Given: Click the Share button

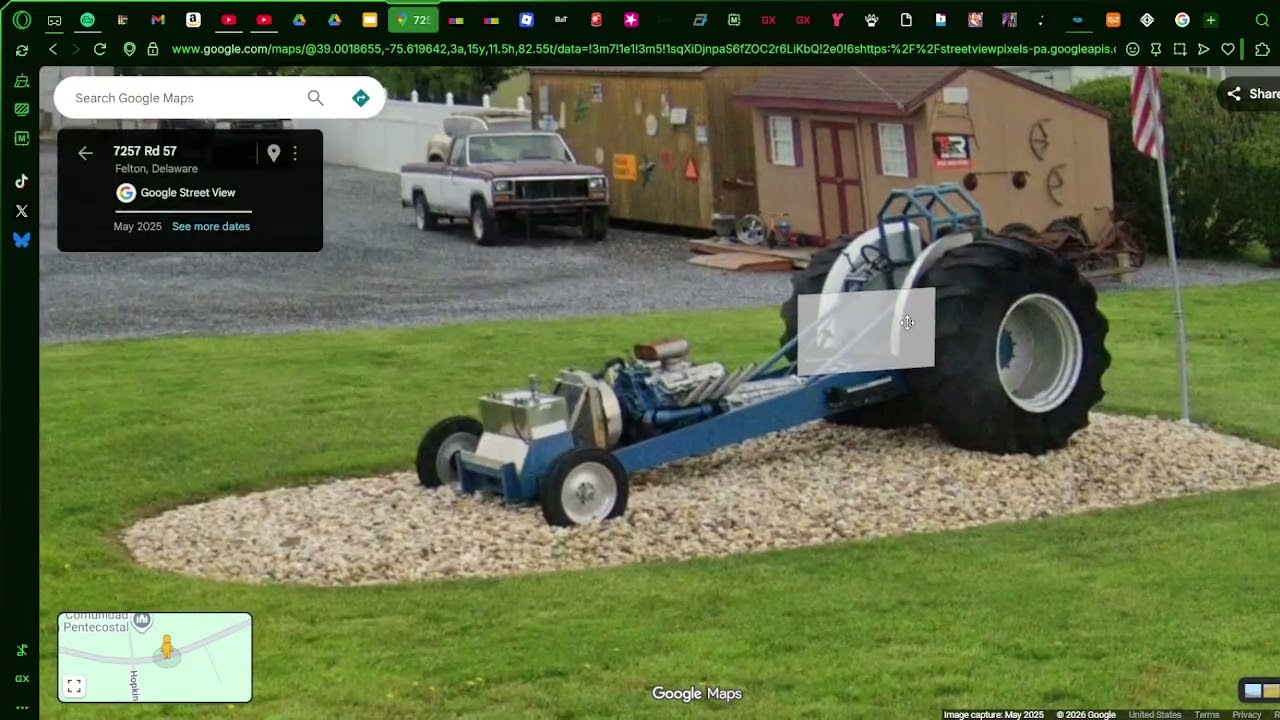Looking at the screenshot, I should coord(1251,94).
